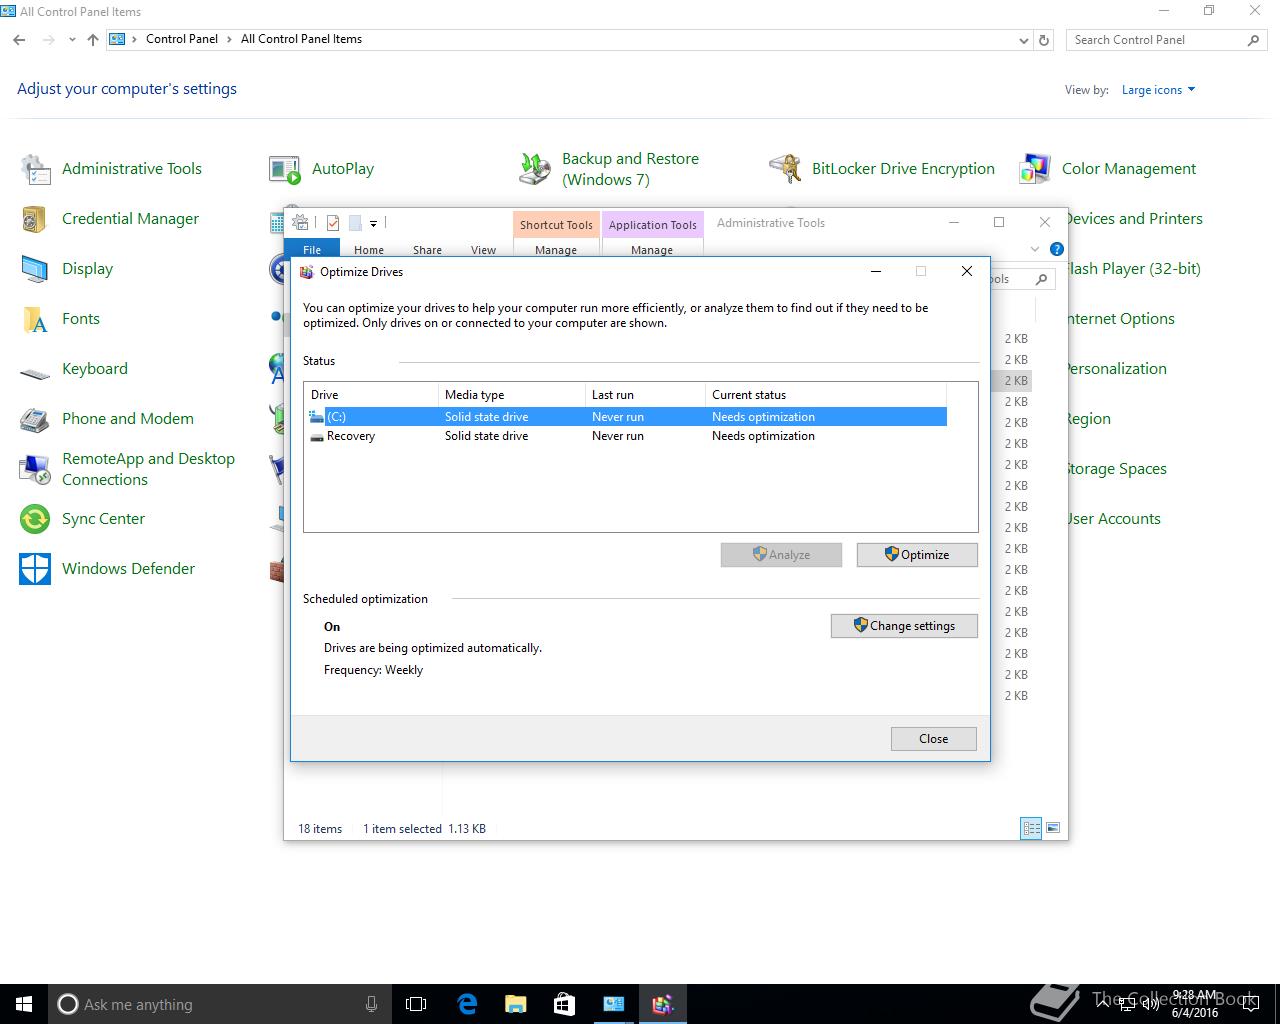Click All Control Panel Items breadcrumb
The width and height of the screenshot is (1280, 1024).
coord(301,39)
